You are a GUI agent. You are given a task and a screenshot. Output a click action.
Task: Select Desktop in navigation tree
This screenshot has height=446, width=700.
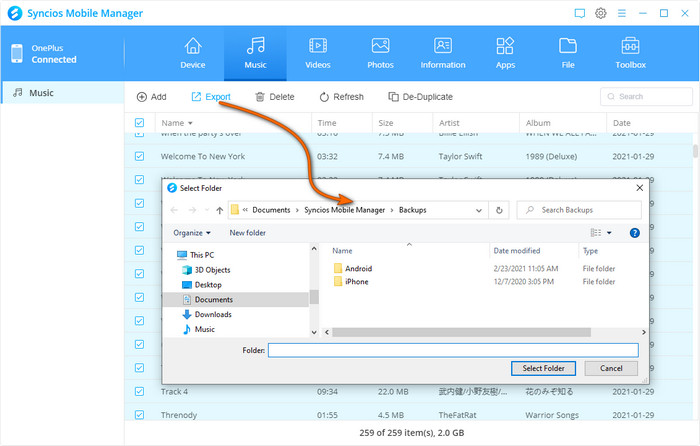click(x=202, y=284)
